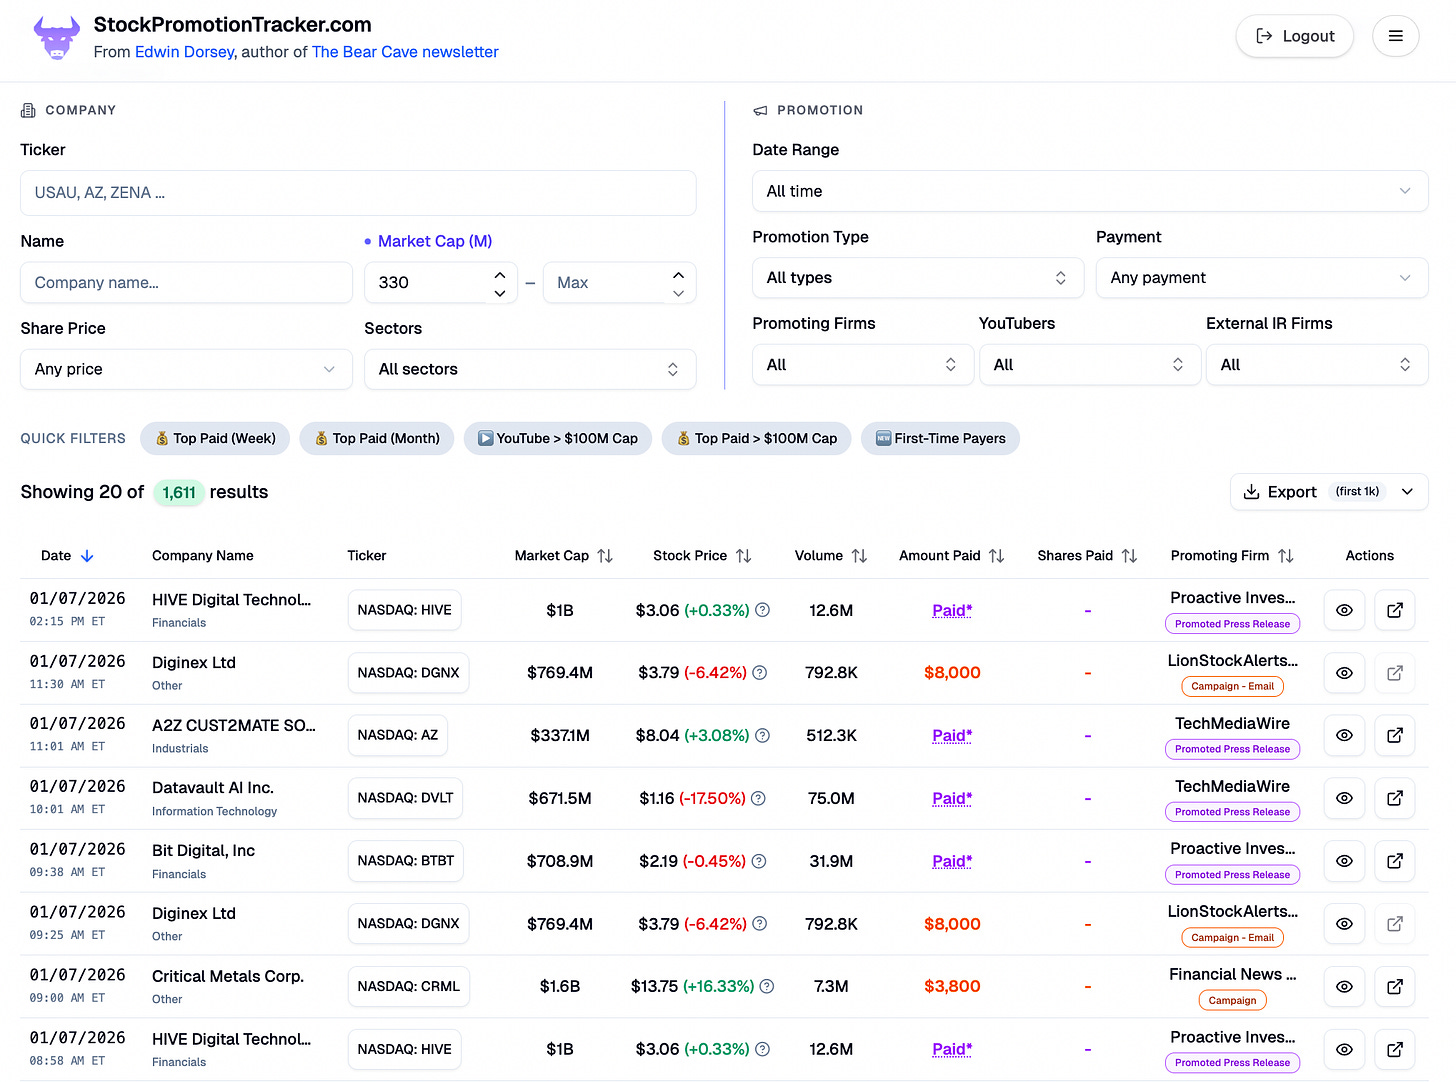Sort by Shares Paid column arrows

point(1129,556)
